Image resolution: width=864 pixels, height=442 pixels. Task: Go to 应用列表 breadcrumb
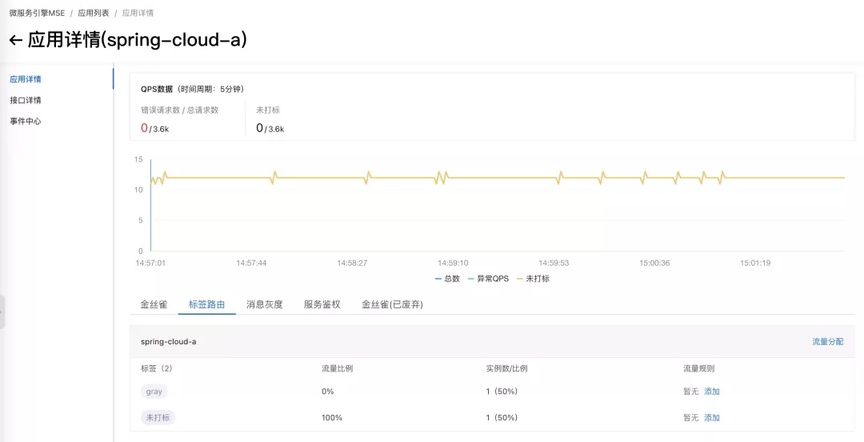click(93, 13)
